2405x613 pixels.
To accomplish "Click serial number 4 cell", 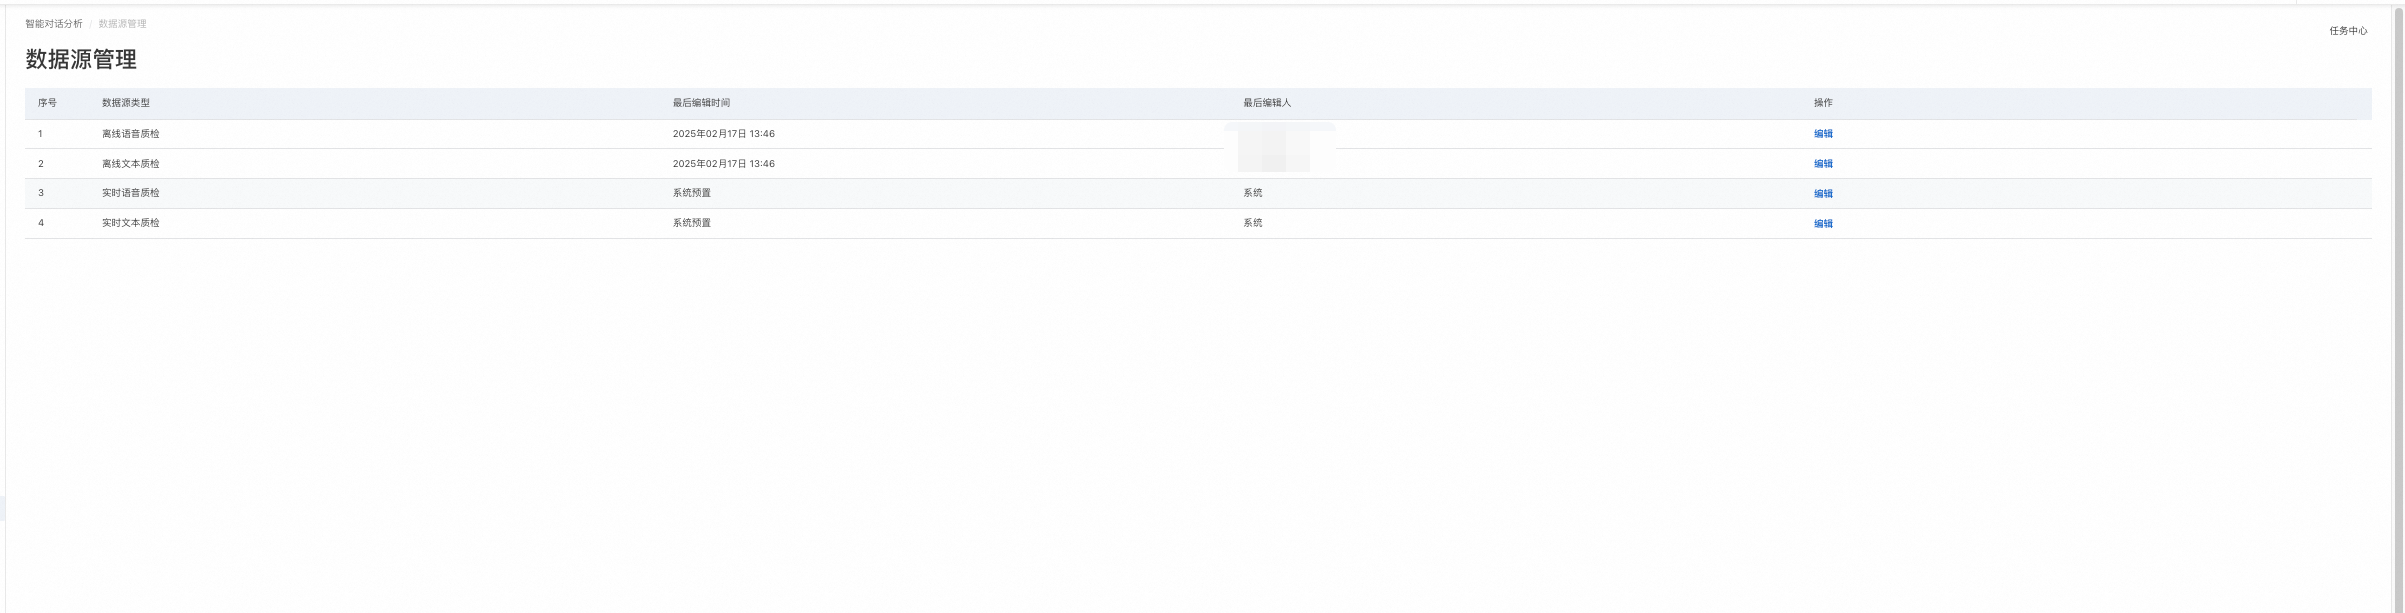I will point(41,223).
